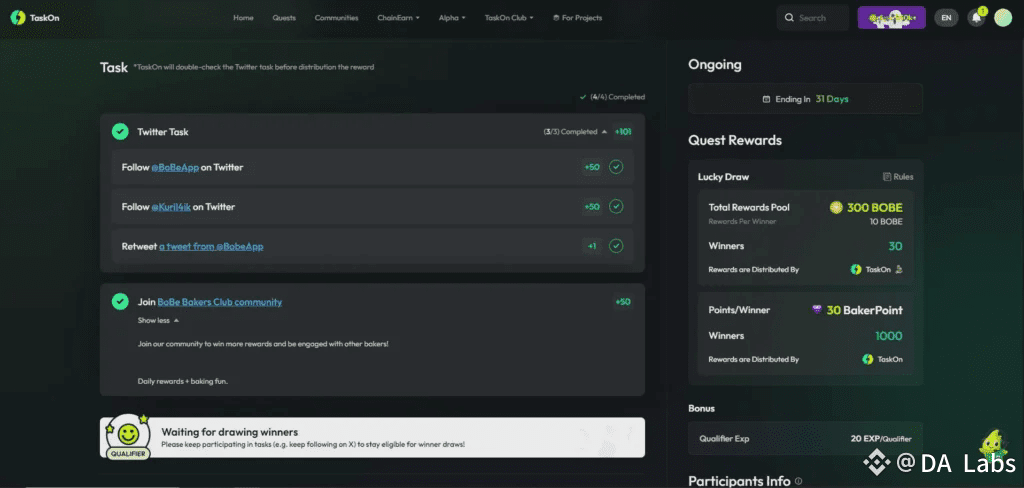Click the calendar icon next to Ending In
This screenshot has width=1024, height=488.
tap(767, 99)
